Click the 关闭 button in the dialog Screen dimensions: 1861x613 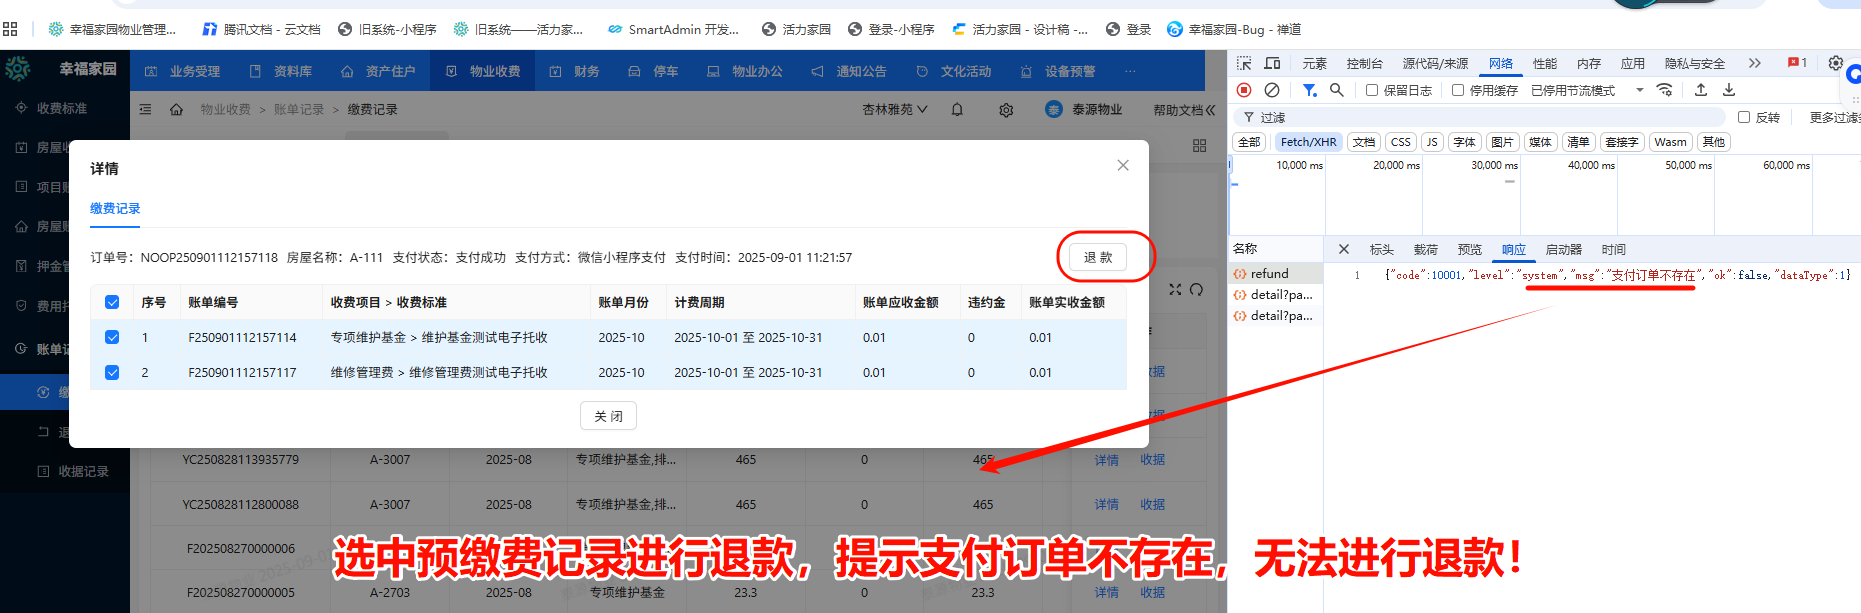(608, 416)
